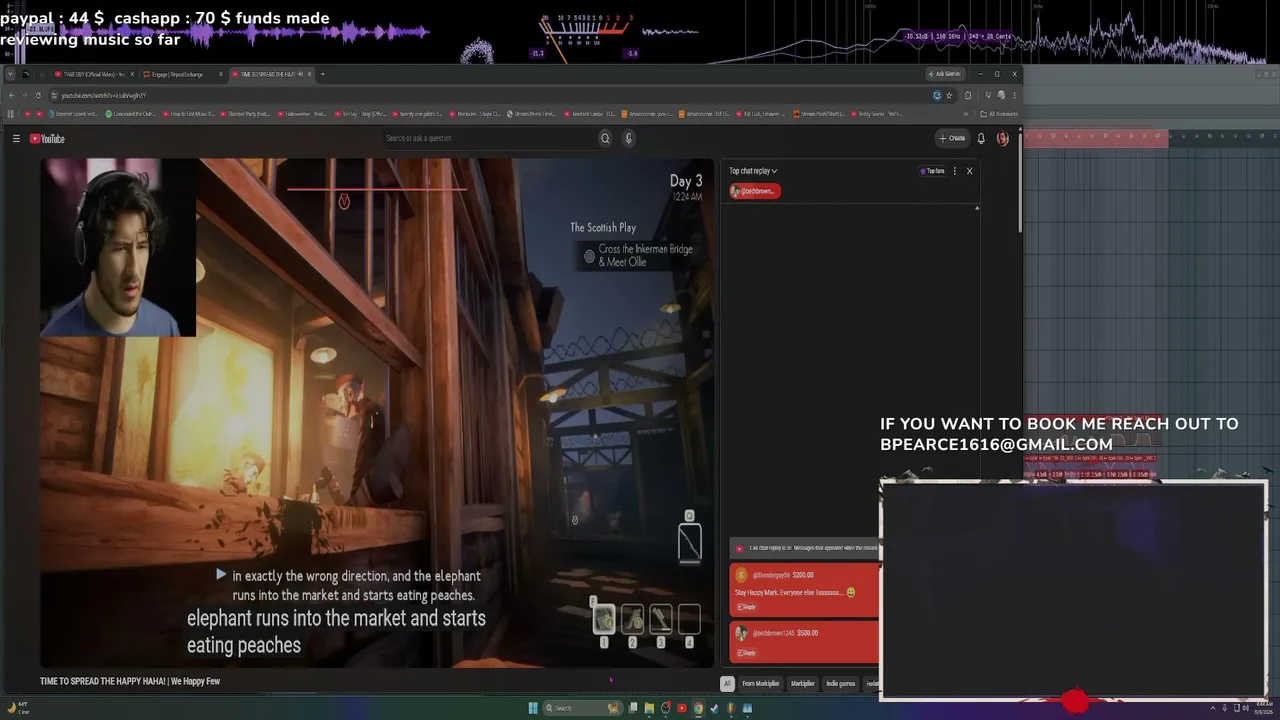Open the YouTube guide hamburger menu
This screenshot has height=720, width=1280.
16,139
